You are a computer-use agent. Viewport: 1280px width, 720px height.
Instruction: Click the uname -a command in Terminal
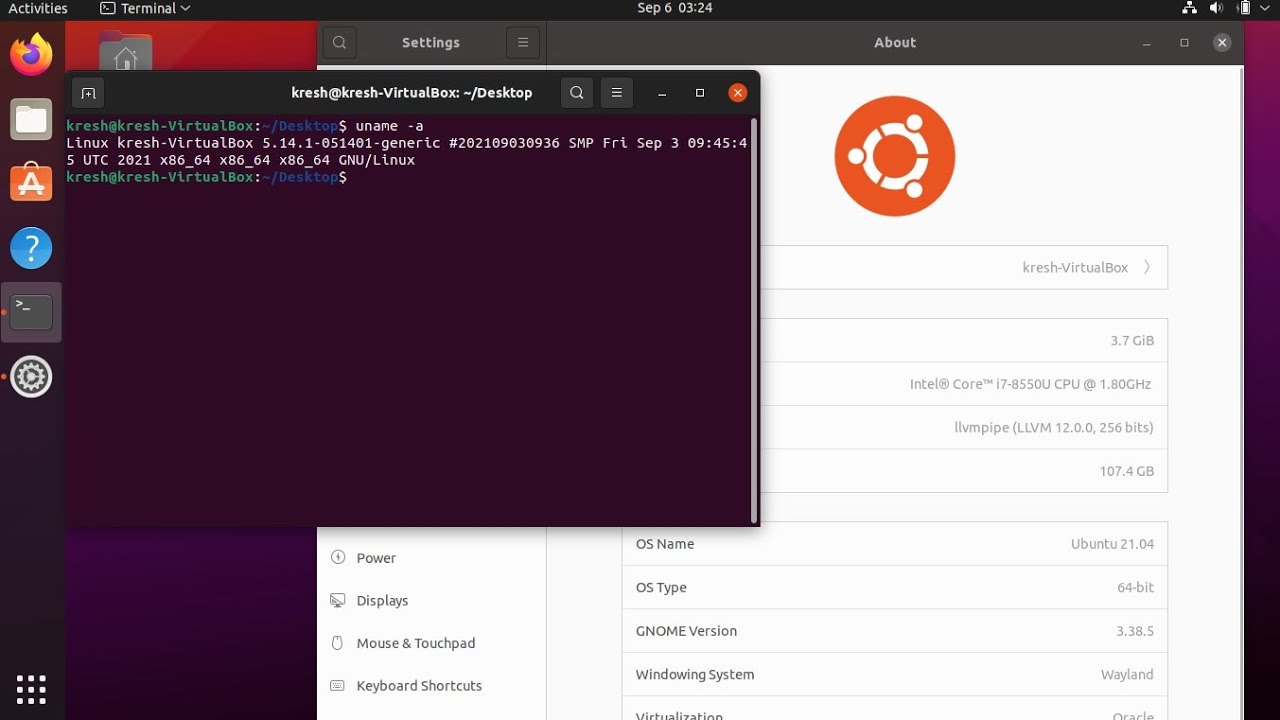coord(390,126)
